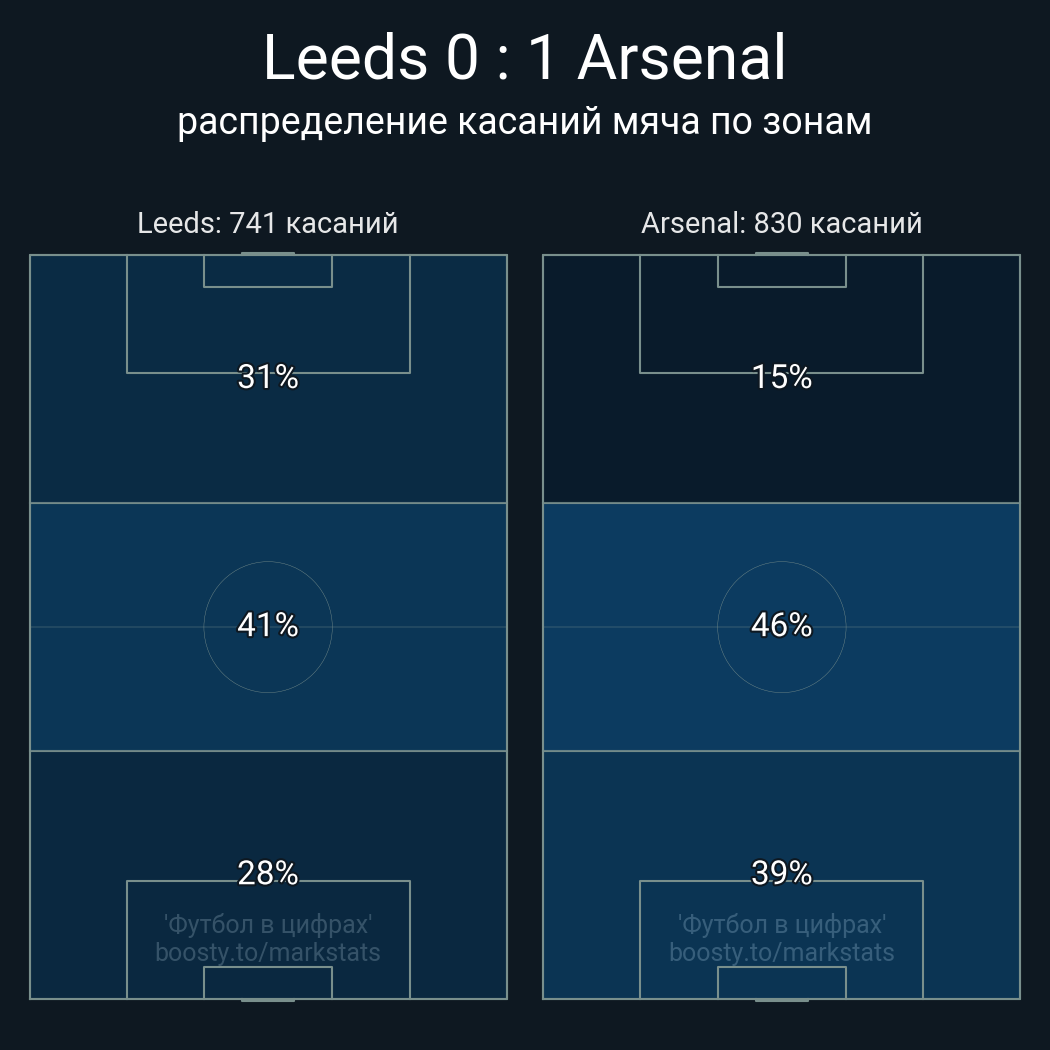
Task: Click the 31% value on Leeds pitch
Action: click(268, 377)
